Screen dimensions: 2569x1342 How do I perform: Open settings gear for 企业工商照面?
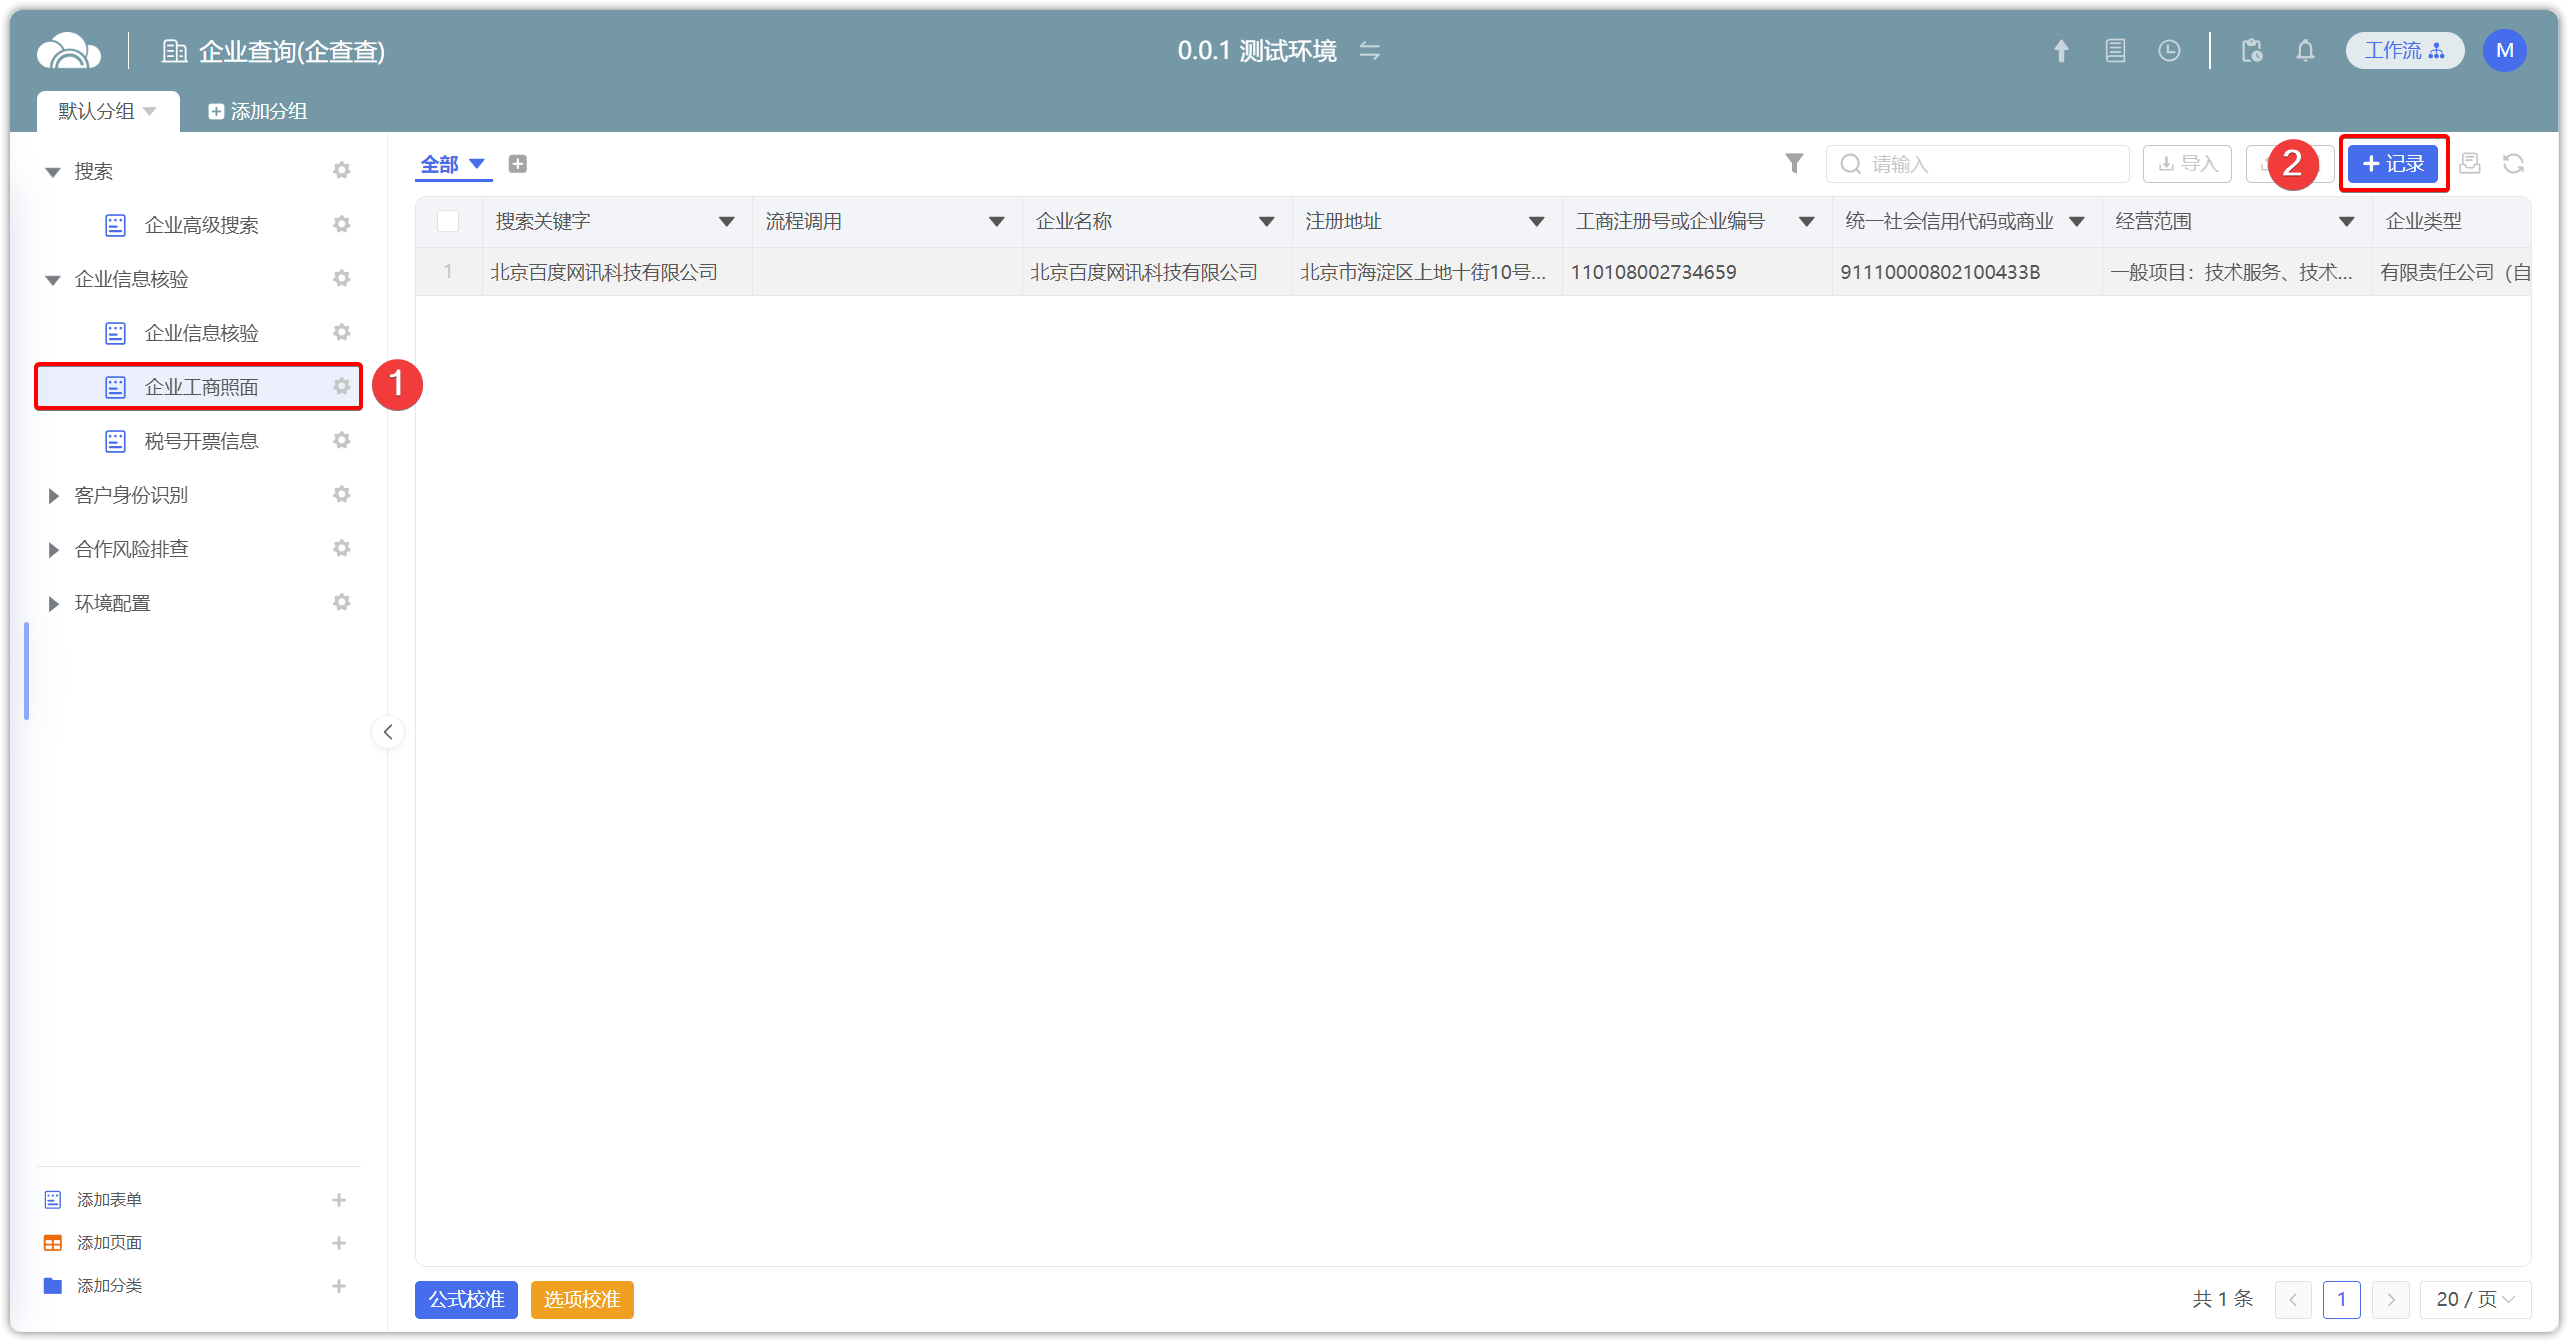coord(342,386)
